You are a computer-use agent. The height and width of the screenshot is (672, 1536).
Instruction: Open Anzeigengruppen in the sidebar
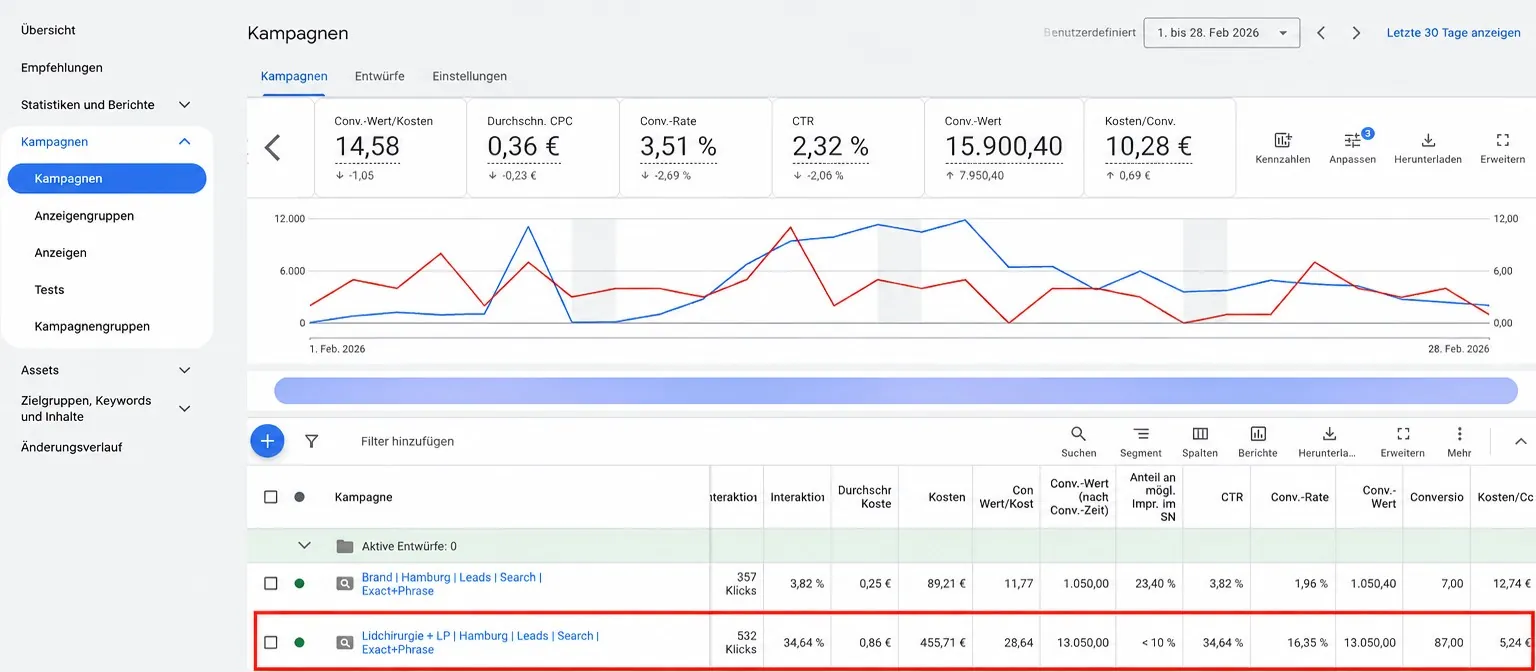click(x=84, y=216)
